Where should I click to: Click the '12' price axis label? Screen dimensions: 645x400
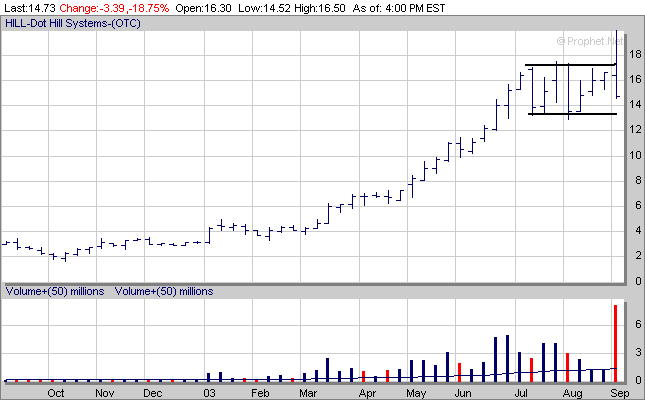pos(635,129)
